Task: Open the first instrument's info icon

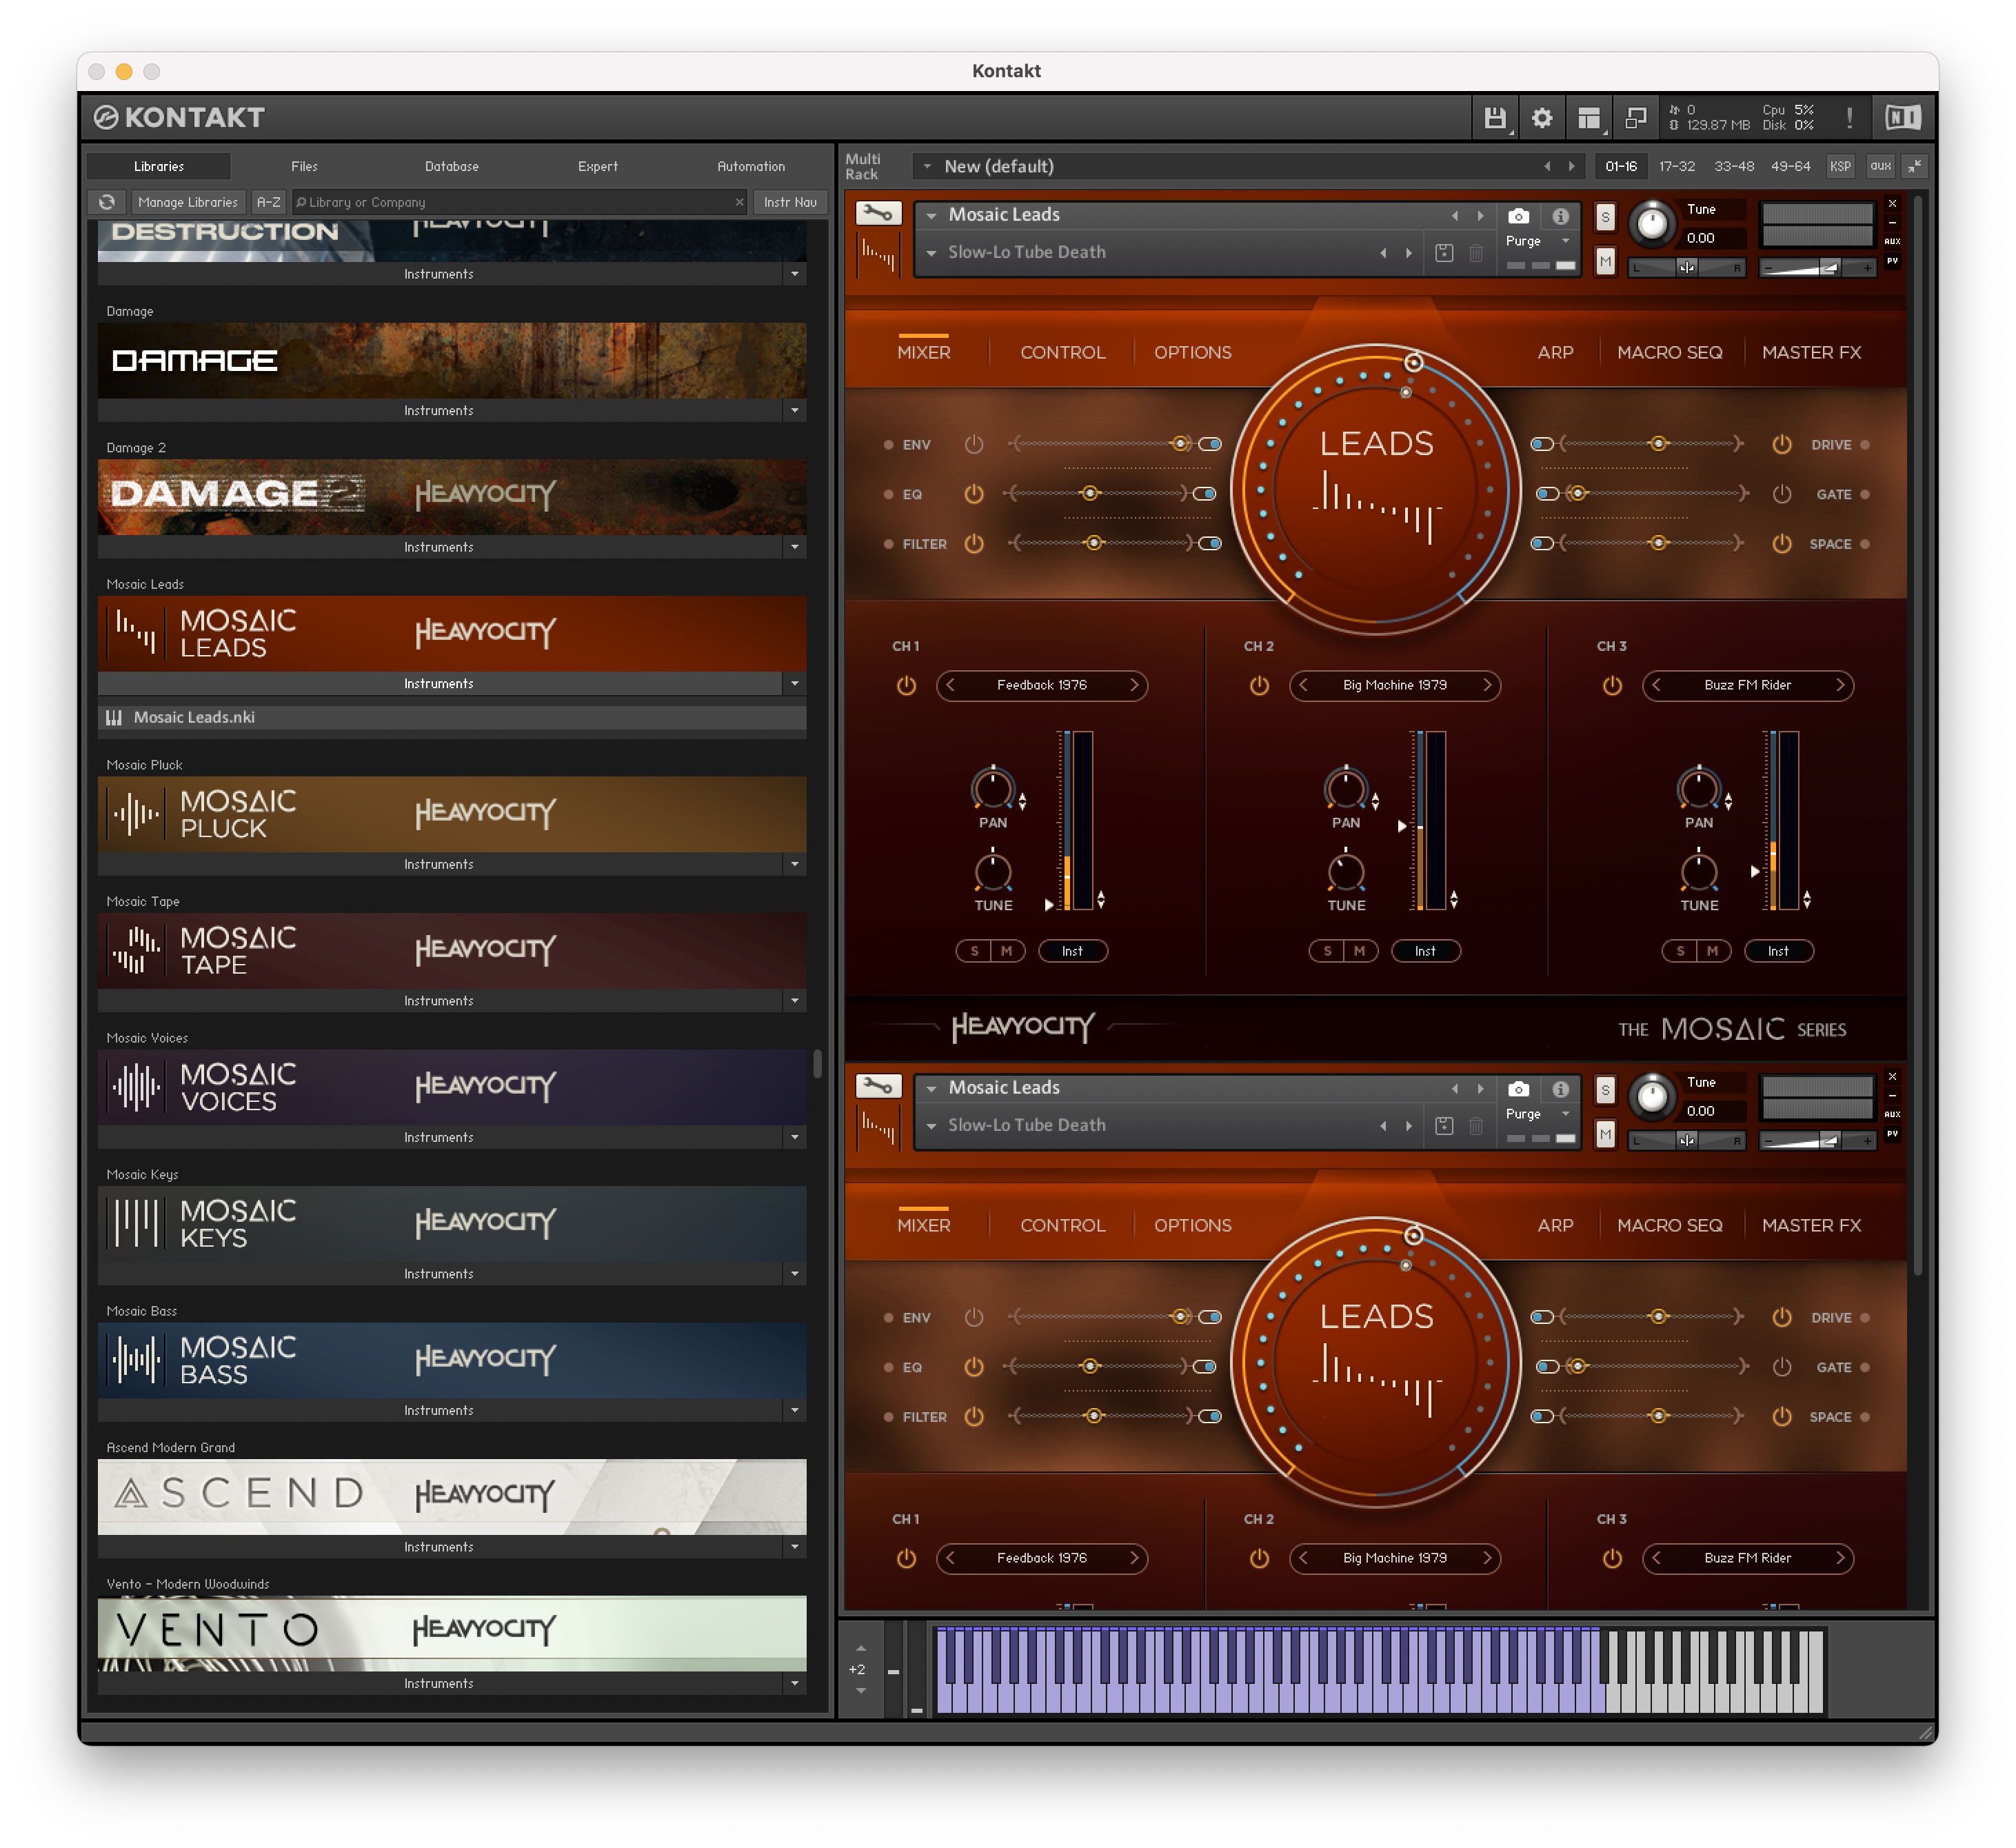Action: [x=1560, y=216]
